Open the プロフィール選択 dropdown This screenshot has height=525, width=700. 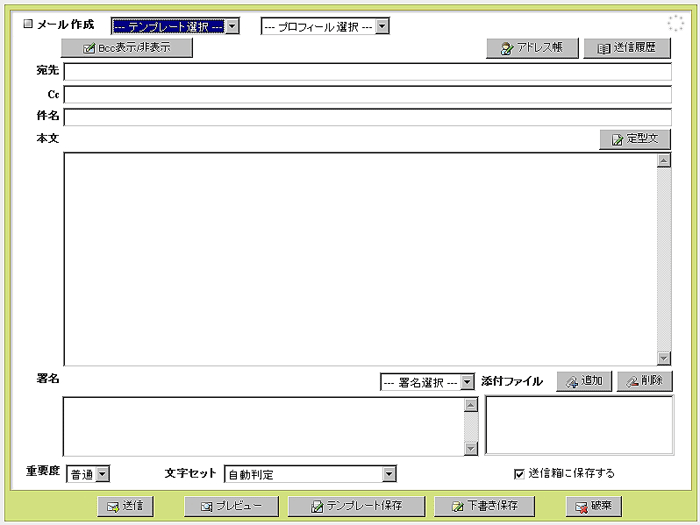[x=325, y=26]
